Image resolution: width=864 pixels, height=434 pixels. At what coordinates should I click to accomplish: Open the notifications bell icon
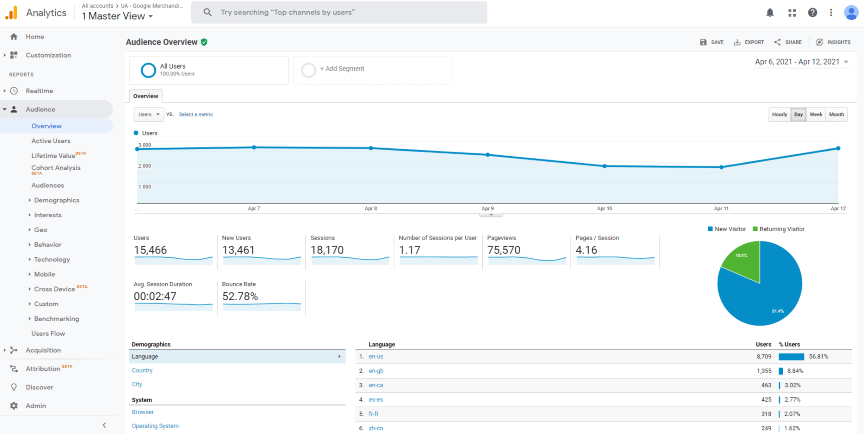770,13
